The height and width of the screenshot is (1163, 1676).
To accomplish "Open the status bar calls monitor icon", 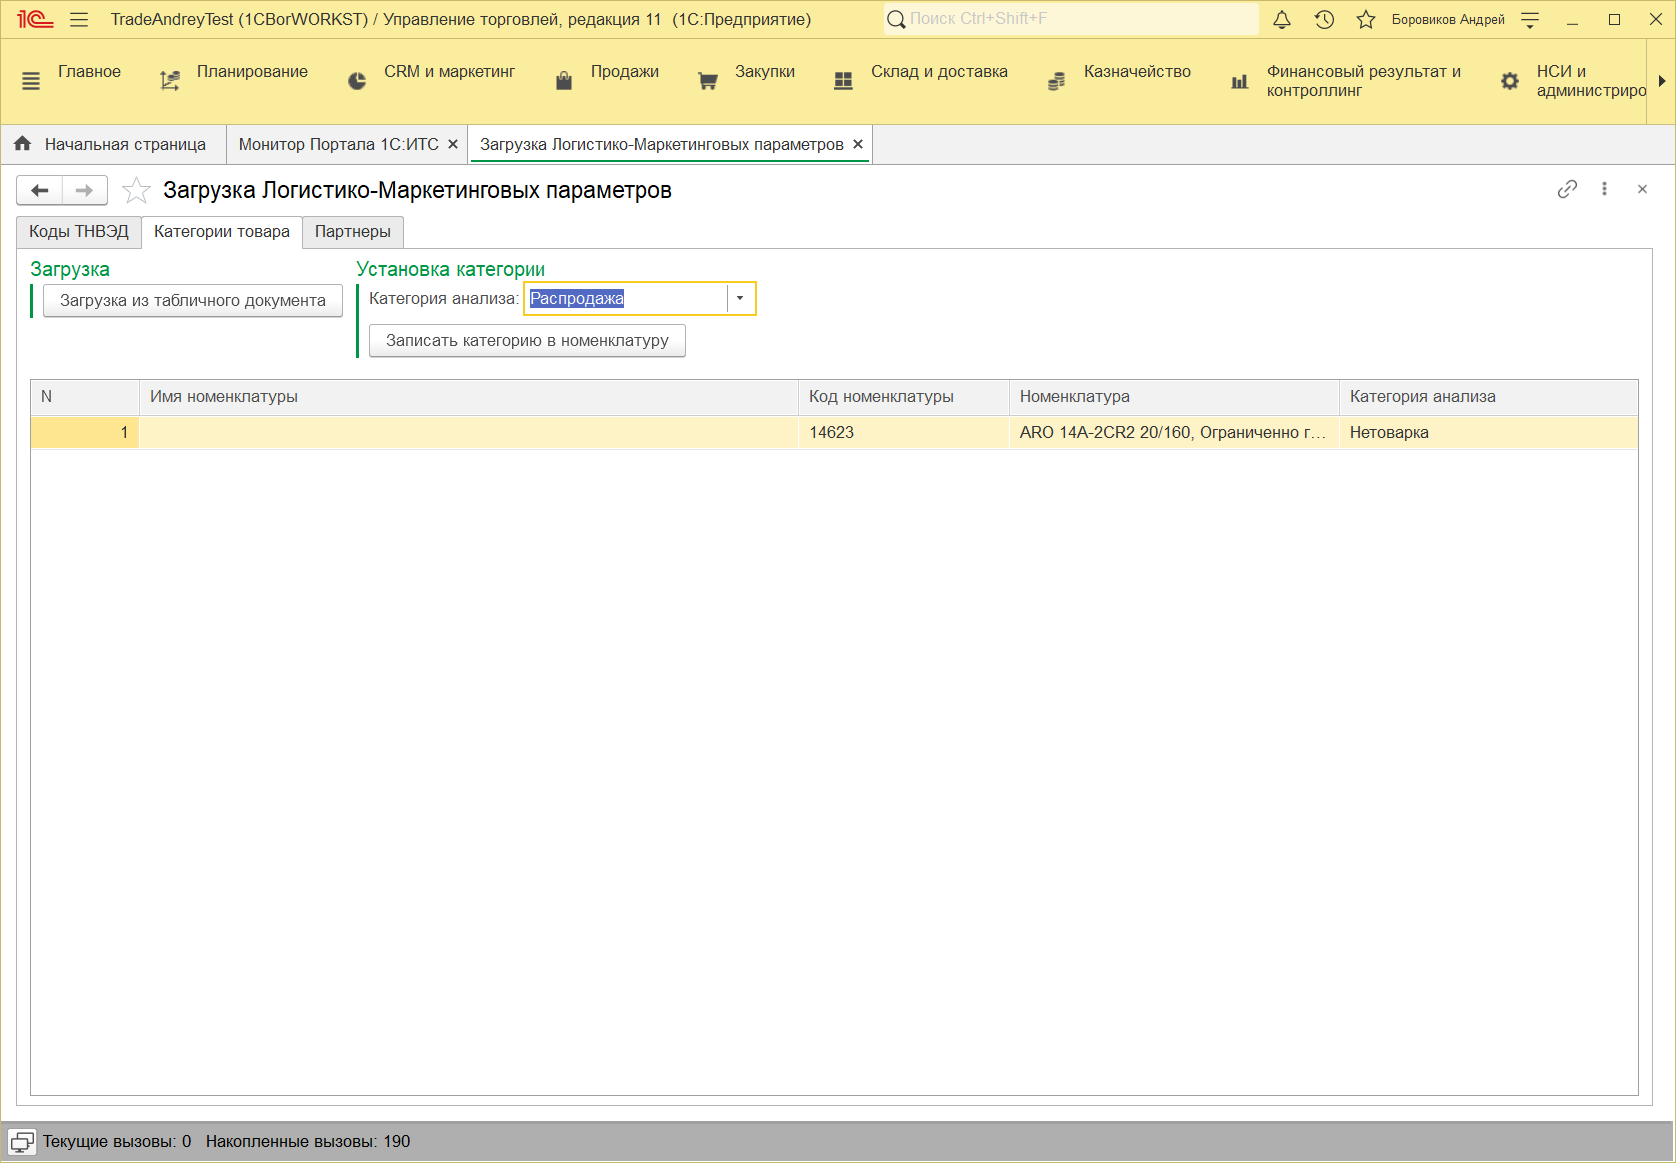I will pyautogui.click(x=21, y=1142).
